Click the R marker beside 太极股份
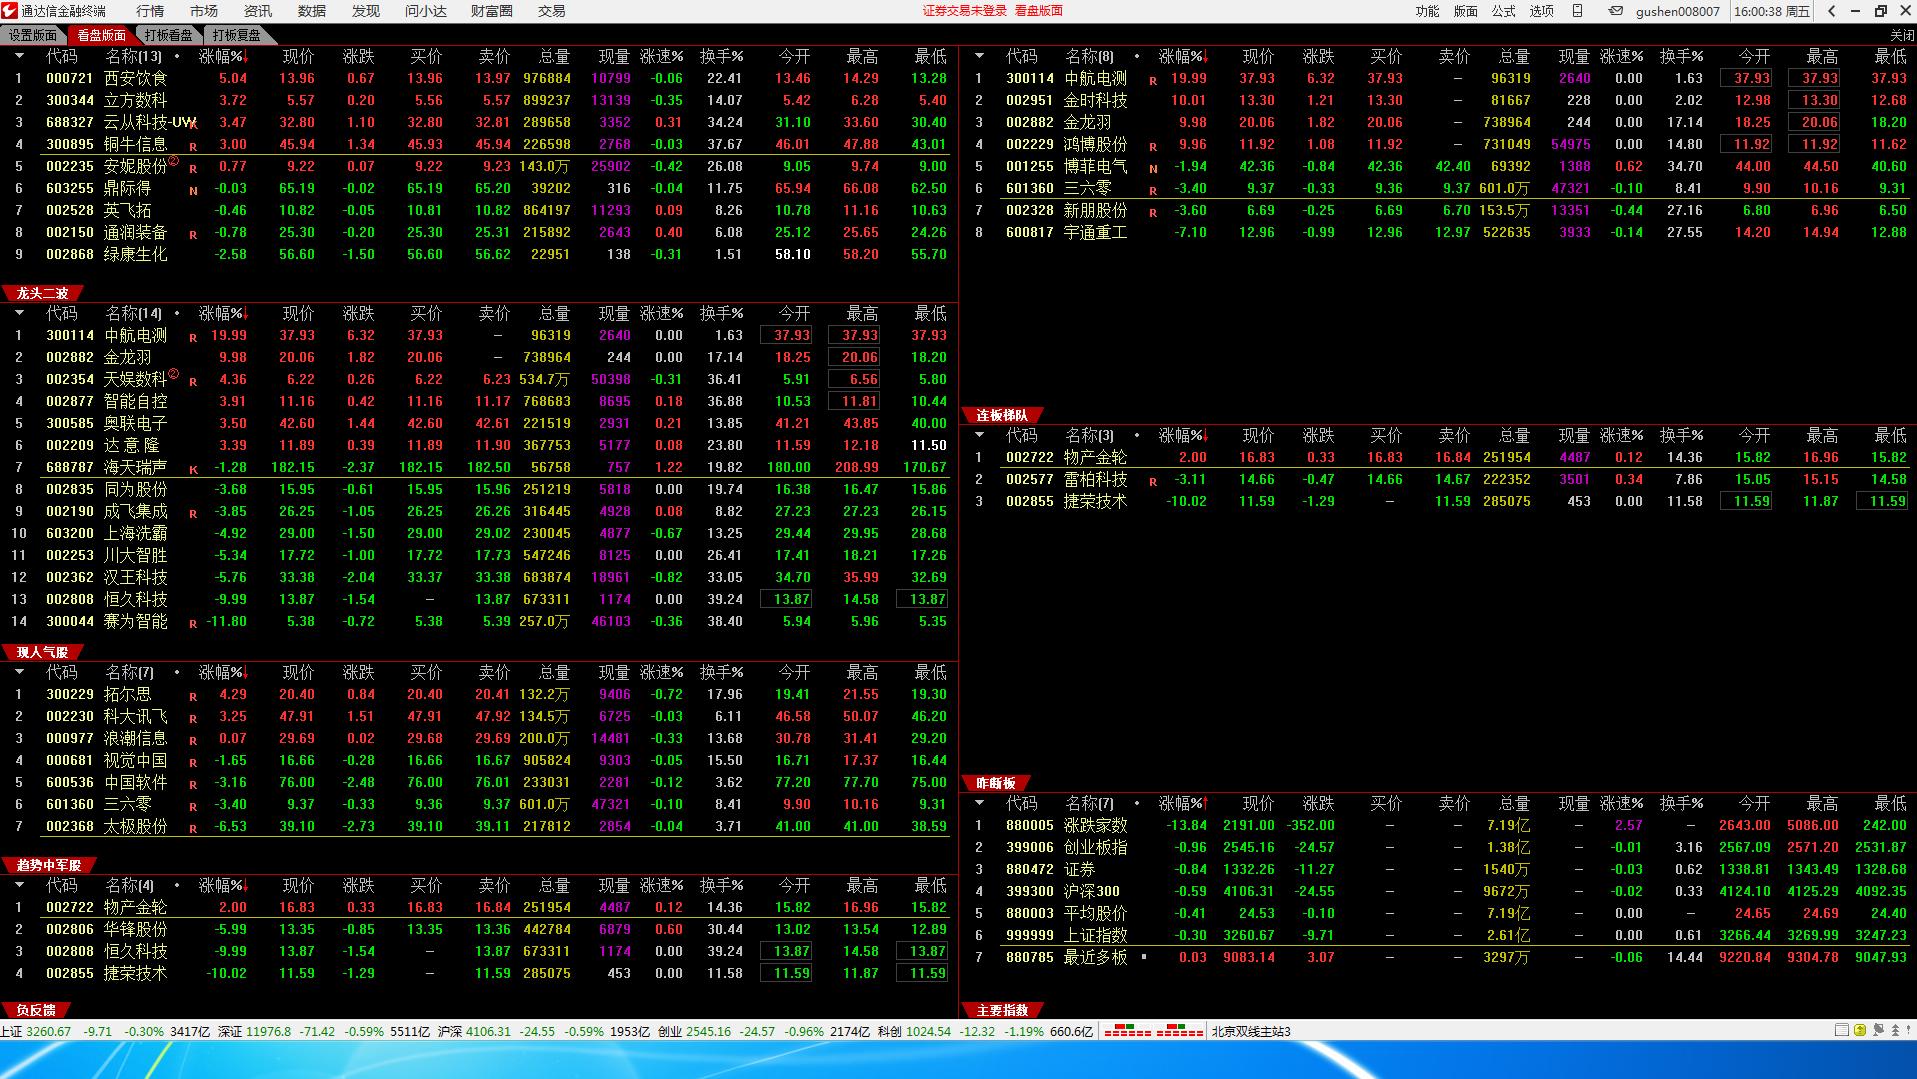Screen dimensions: 1917x1079 [193, 829]
